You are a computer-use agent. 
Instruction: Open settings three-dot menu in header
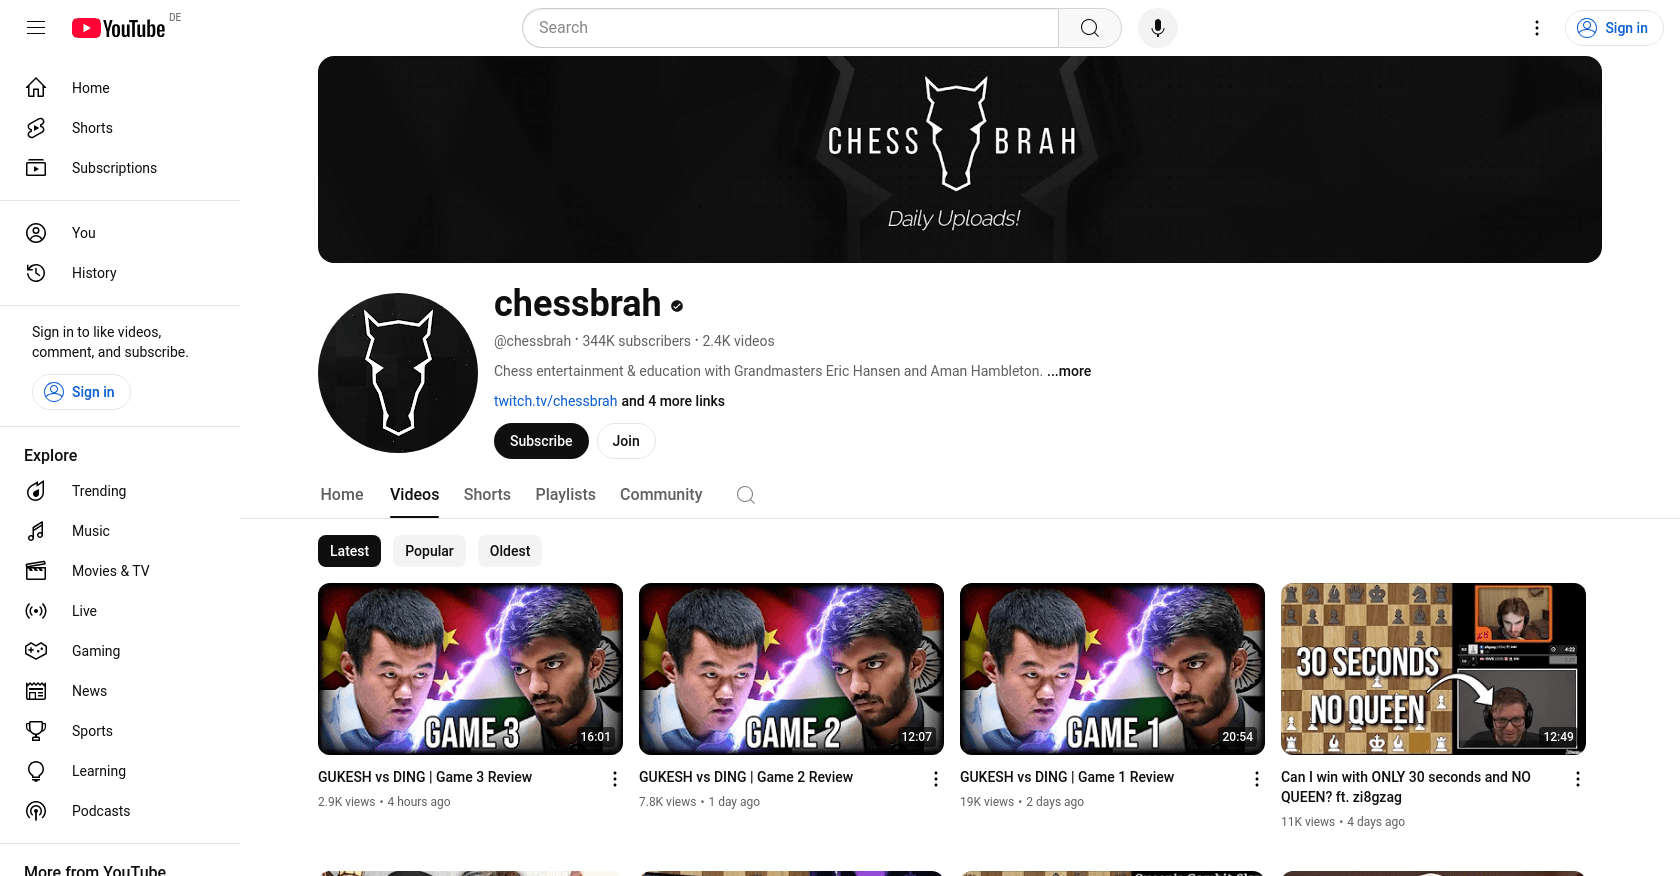[1537, 28]
